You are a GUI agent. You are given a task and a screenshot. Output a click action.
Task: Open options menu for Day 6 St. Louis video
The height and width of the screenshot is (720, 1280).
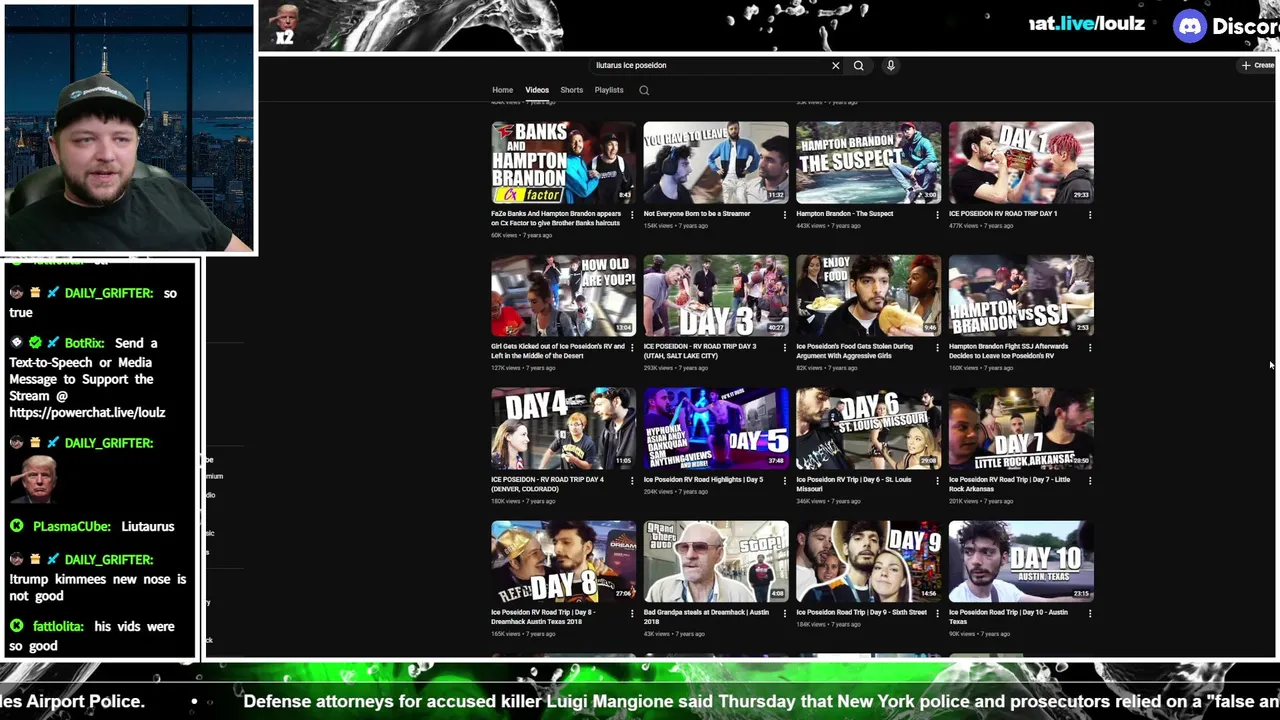point(937,480)
